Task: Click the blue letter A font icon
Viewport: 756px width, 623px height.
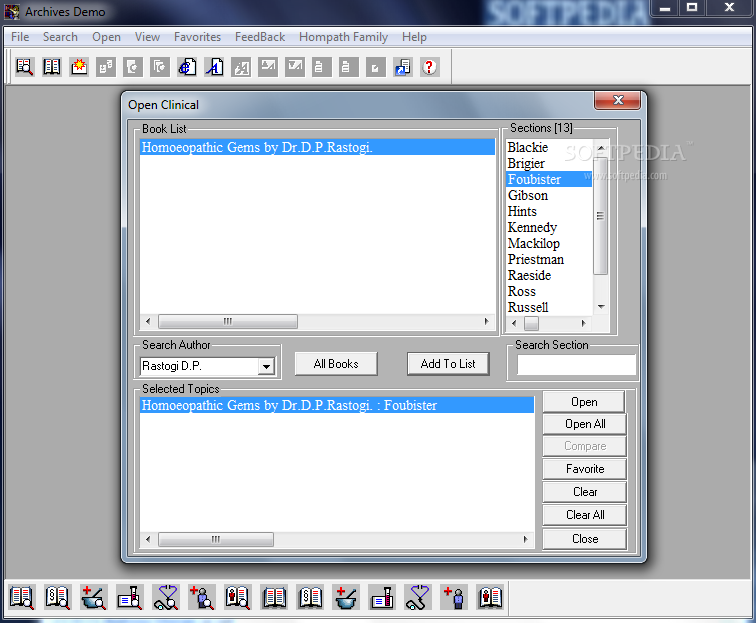Action: tap(214, 67)
